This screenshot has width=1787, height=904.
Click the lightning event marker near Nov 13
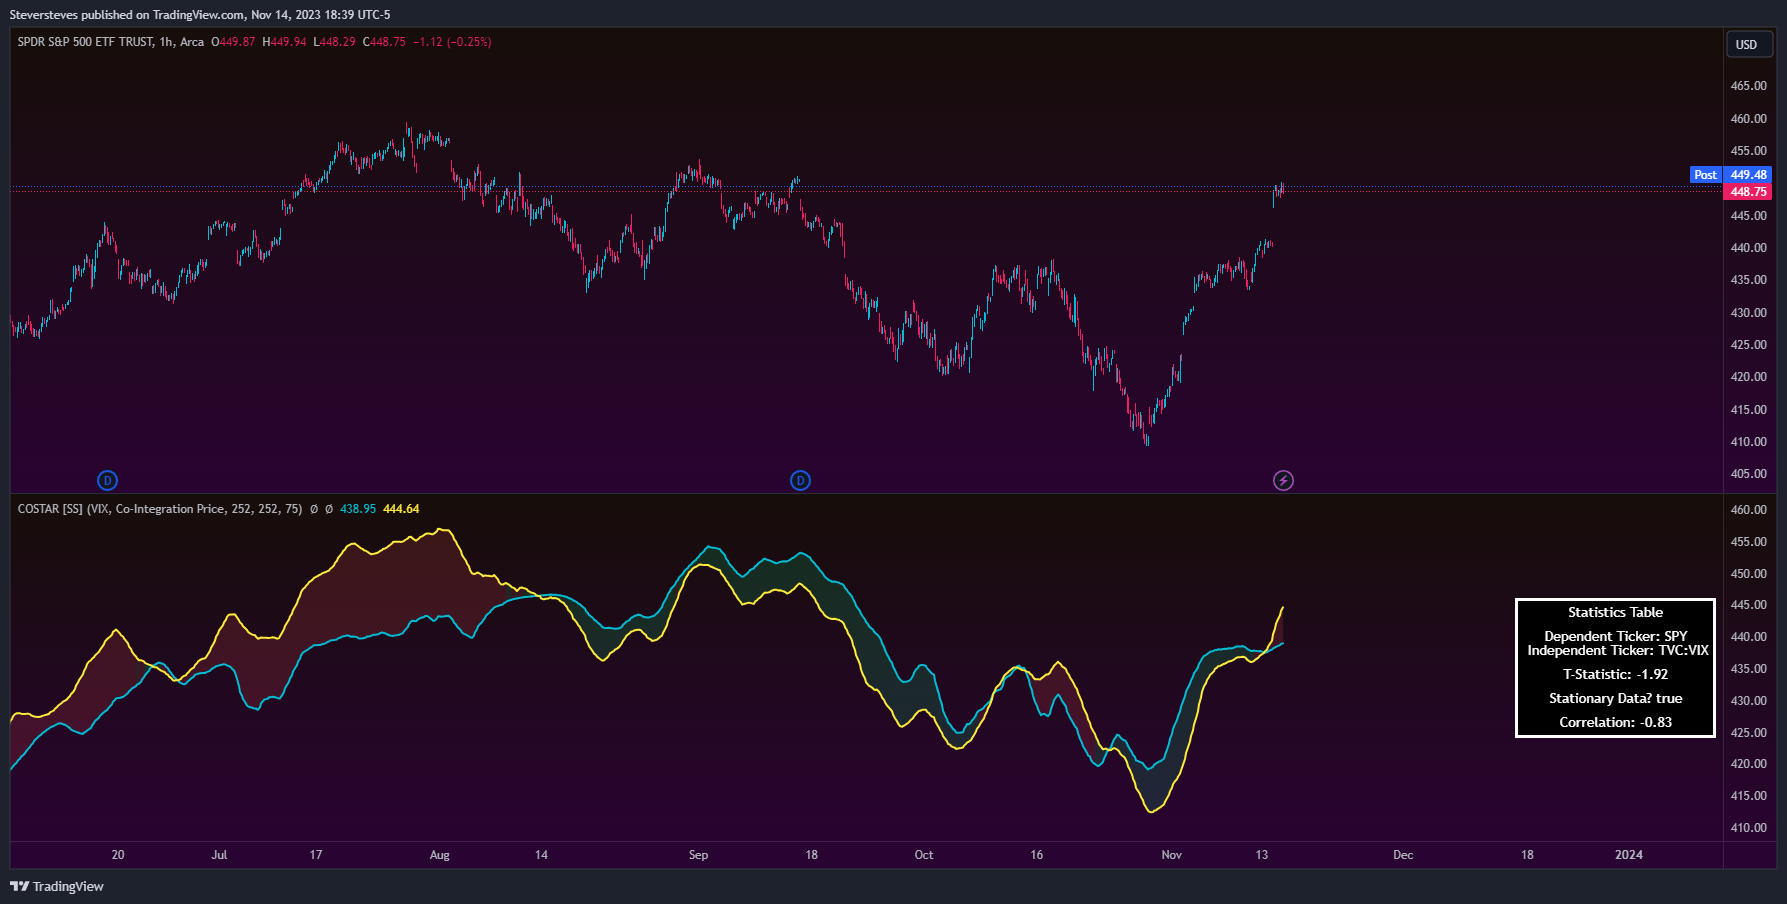pos(1283,480)
